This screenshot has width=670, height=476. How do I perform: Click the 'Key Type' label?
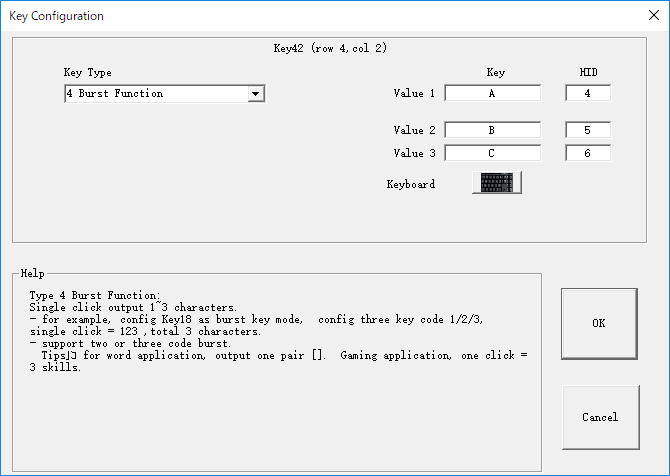88,72
